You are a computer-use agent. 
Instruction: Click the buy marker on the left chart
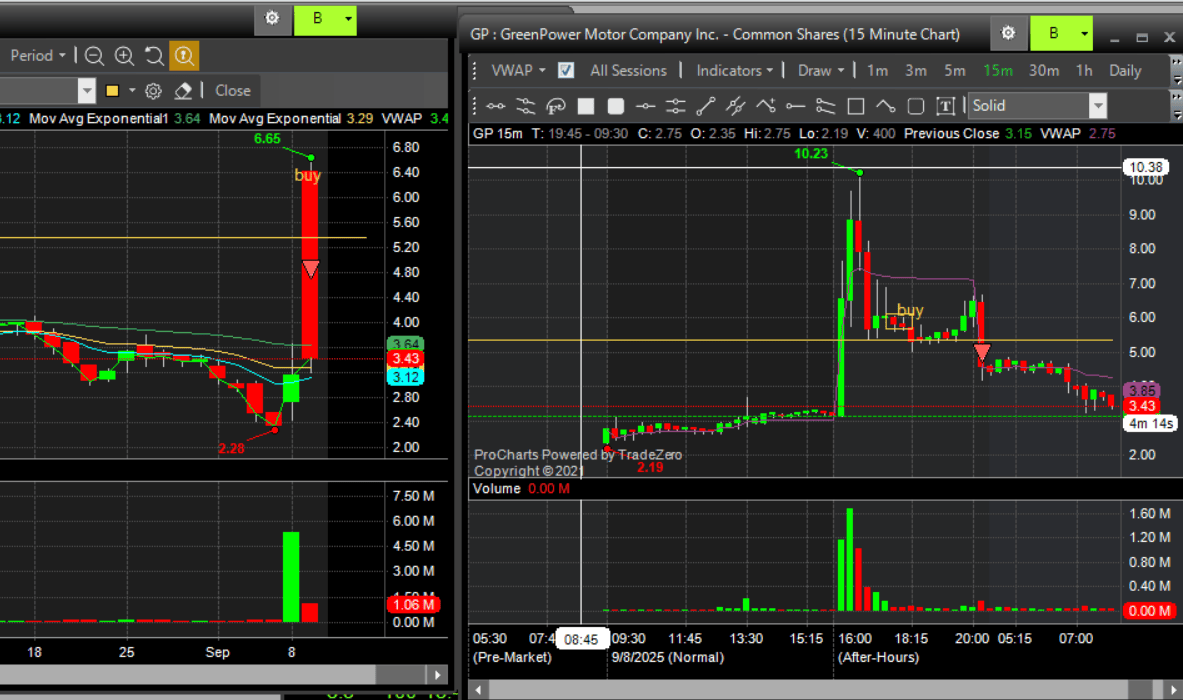pyautogui.click(x=307, y=175)
